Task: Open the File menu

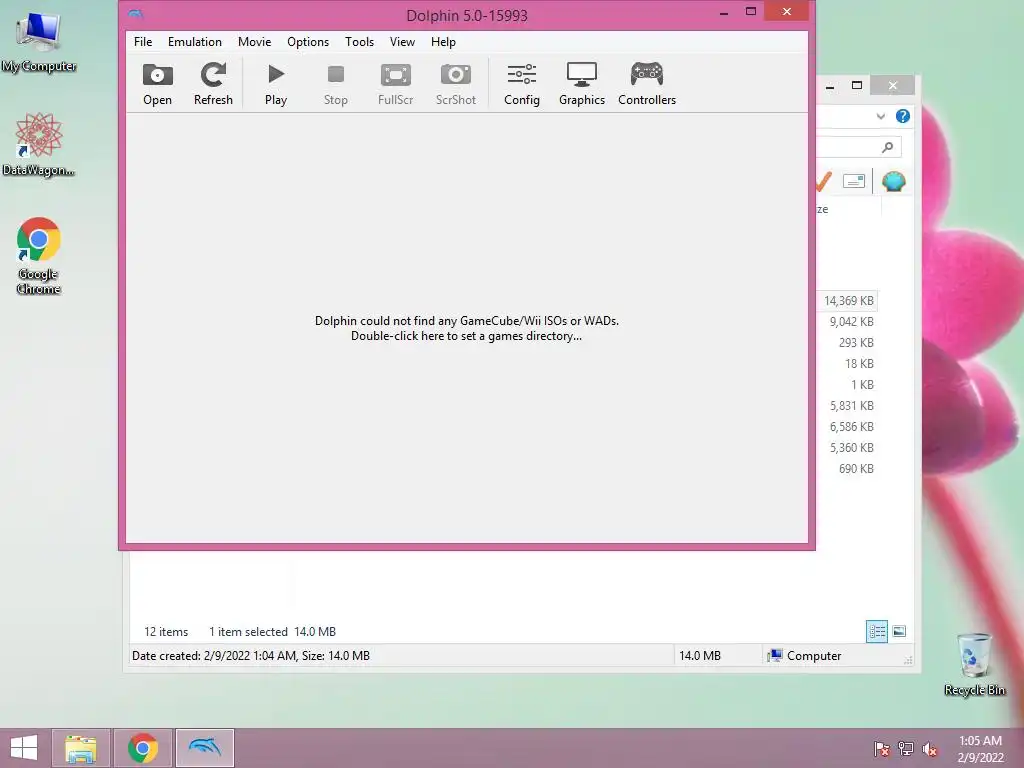Action: (x=143, y=42)
